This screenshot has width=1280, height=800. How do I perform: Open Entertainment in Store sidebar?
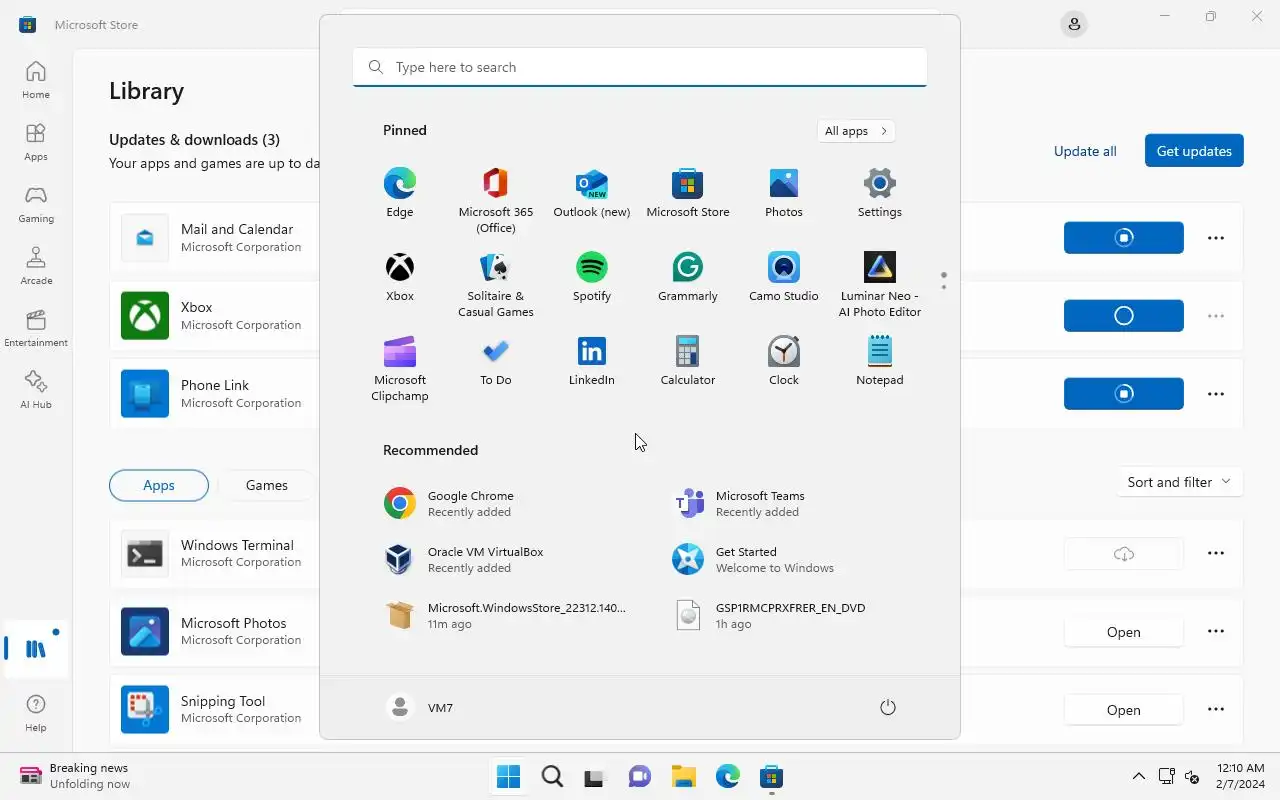click(36, 328)
